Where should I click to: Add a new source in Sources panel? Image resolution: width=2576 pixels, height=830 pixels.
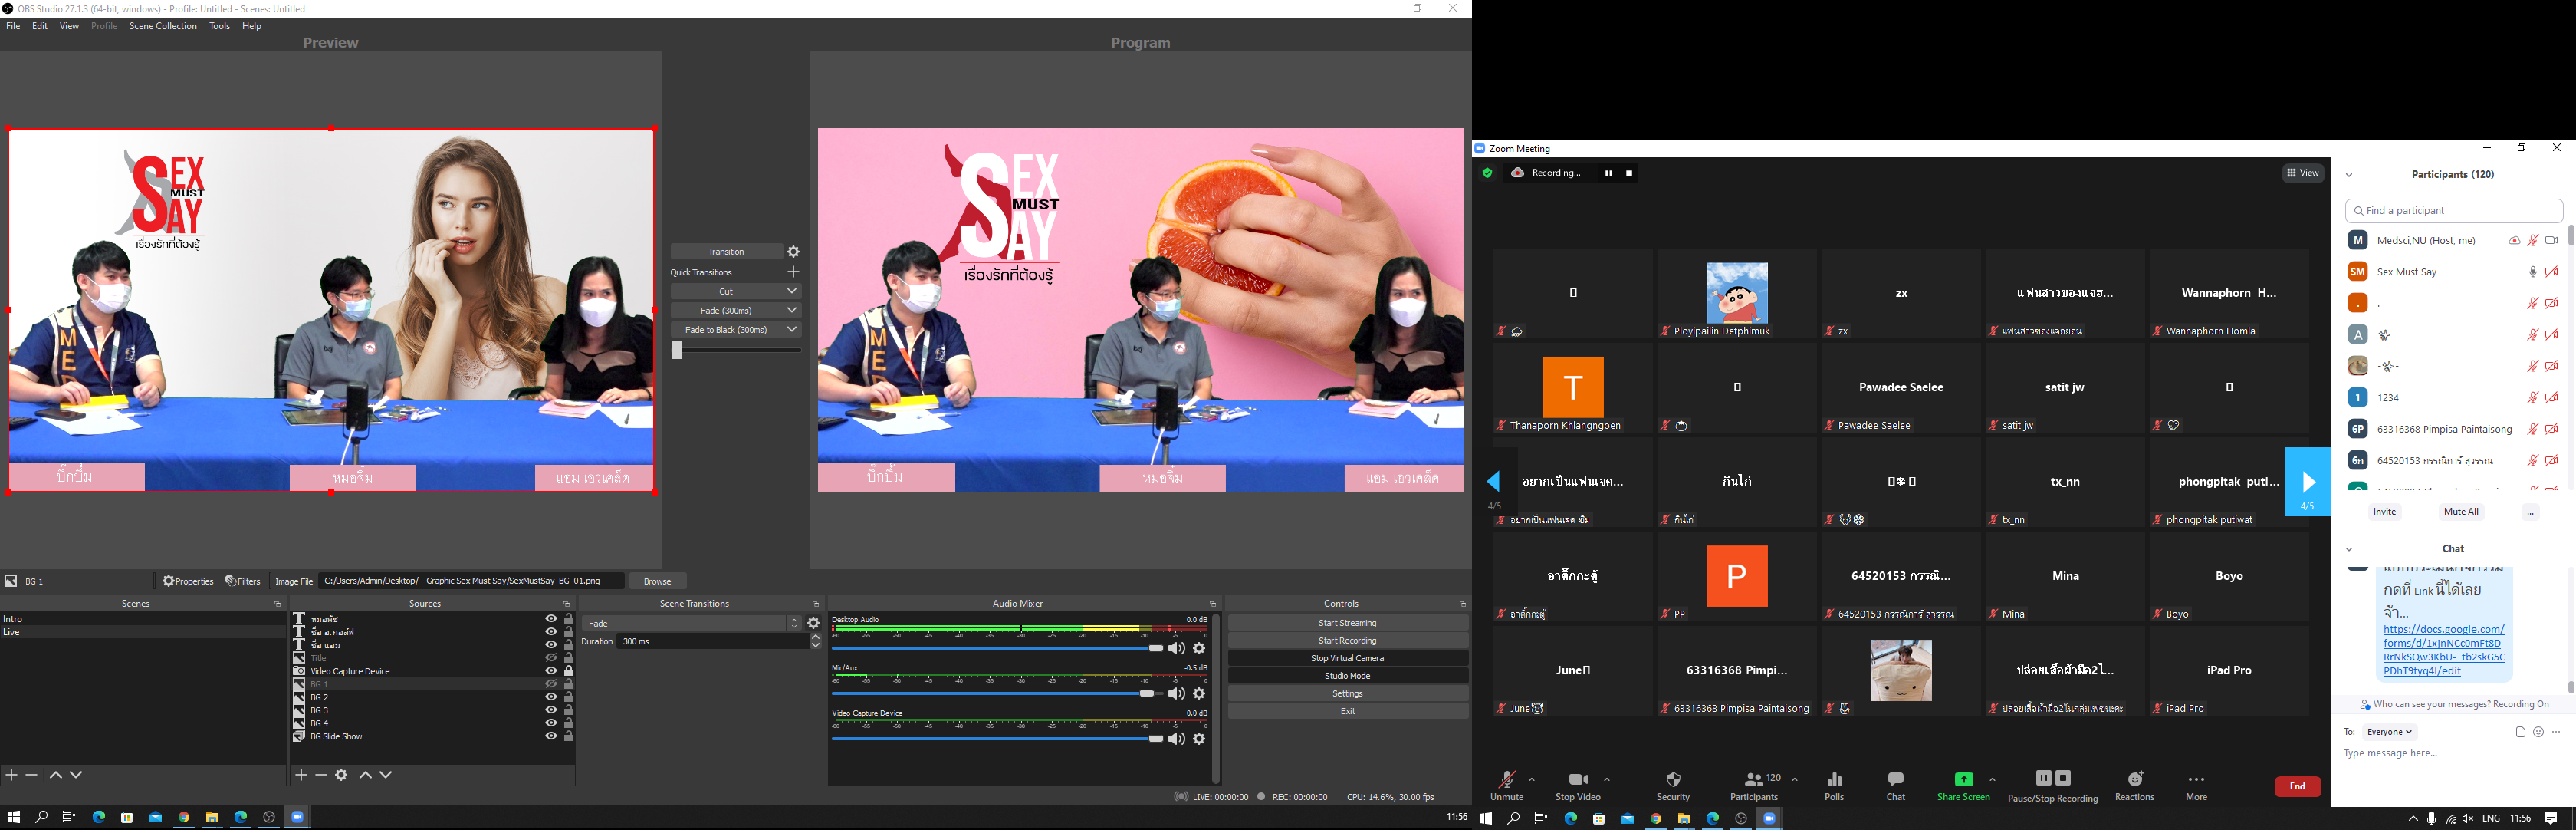click(301, 775)
